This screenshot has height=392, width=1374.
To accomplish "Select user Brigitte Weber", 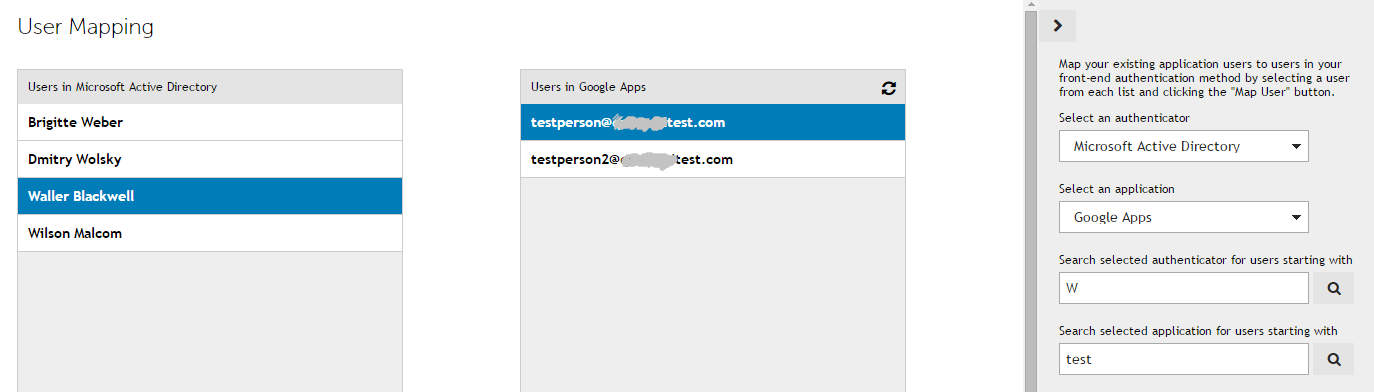I will (210, 122).
